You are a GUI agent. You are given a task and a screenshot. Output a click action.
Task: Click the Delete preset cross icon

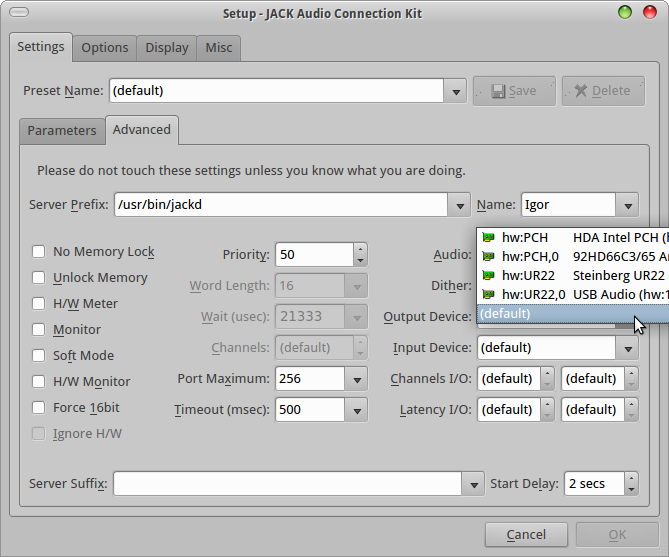point(580,91)
